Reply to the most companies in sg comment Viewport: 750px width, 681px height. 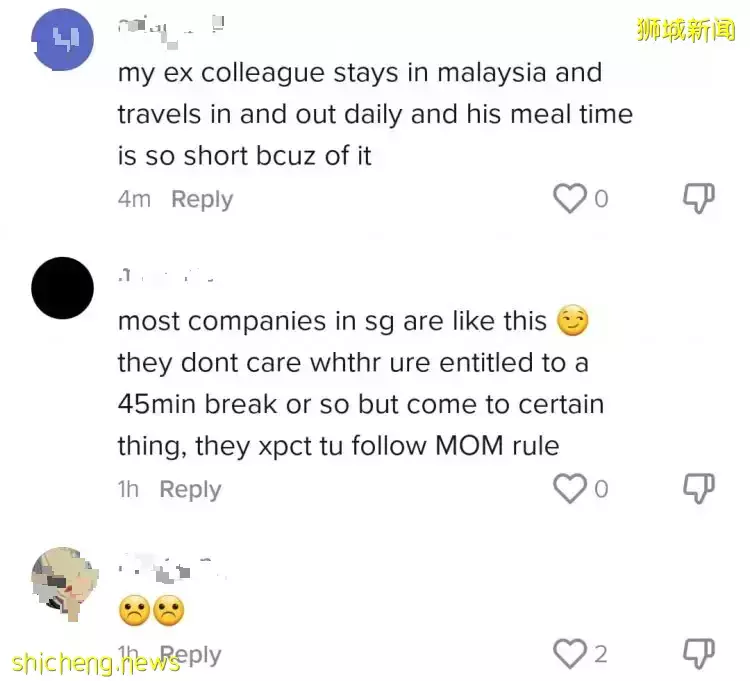click(190, 489)
